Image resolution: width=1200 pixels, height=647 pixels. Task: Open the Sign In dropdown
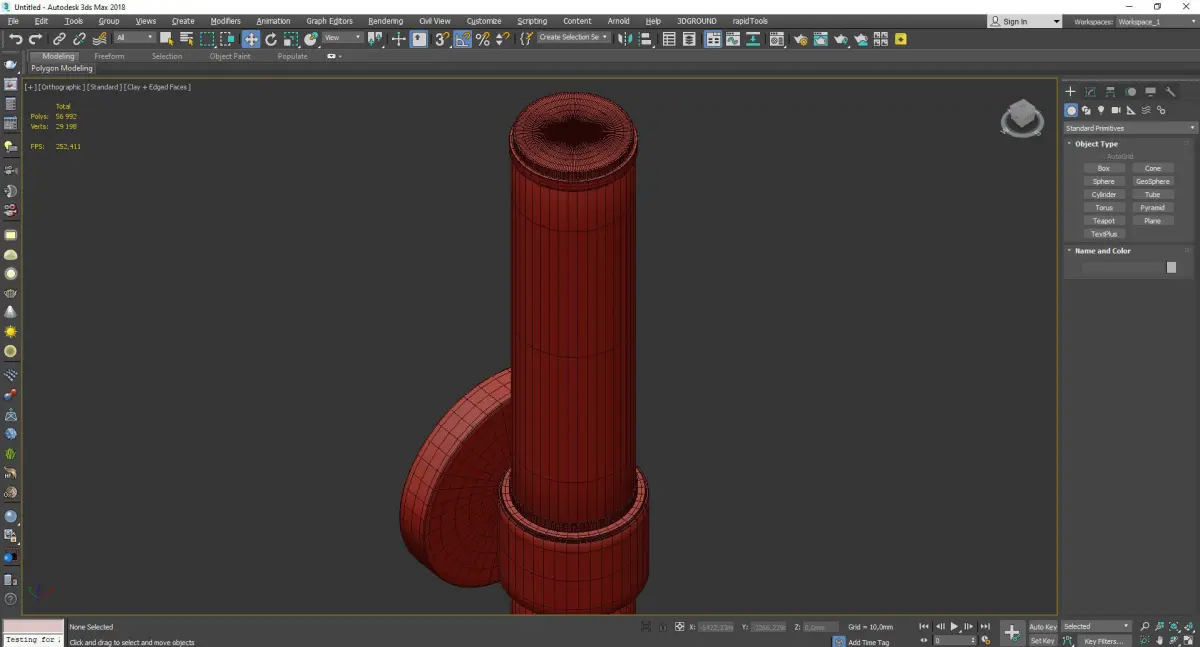(1025, 21)
